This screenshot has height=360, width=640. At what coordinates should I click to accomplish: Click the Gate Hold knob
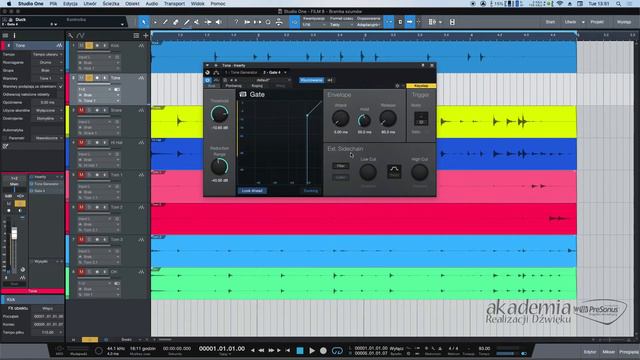point(364,120)
